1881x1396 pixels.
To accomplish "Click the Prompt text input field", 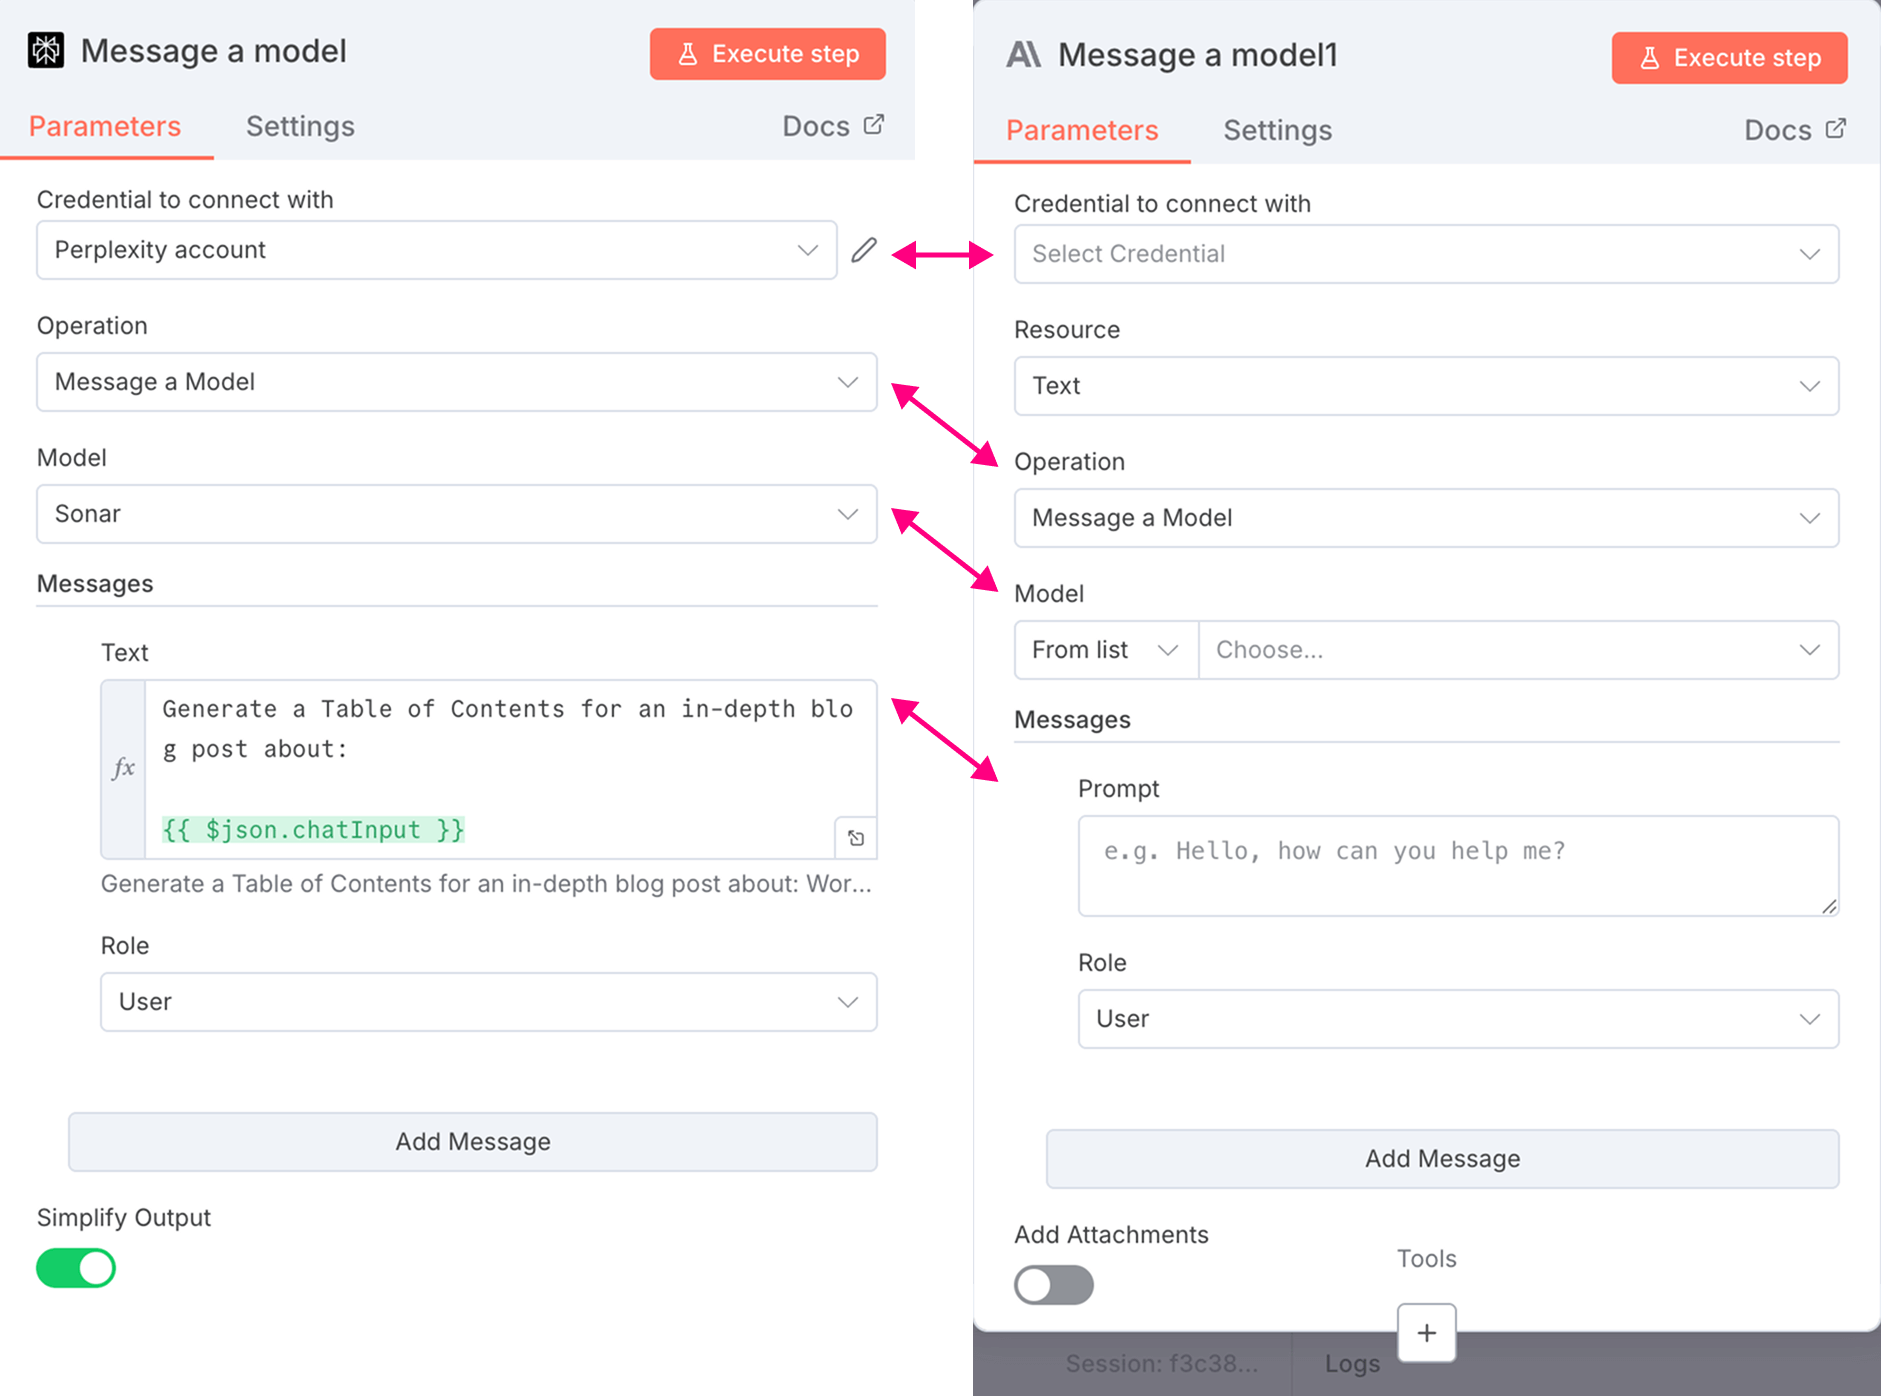I will click(x=1459, y=866).
